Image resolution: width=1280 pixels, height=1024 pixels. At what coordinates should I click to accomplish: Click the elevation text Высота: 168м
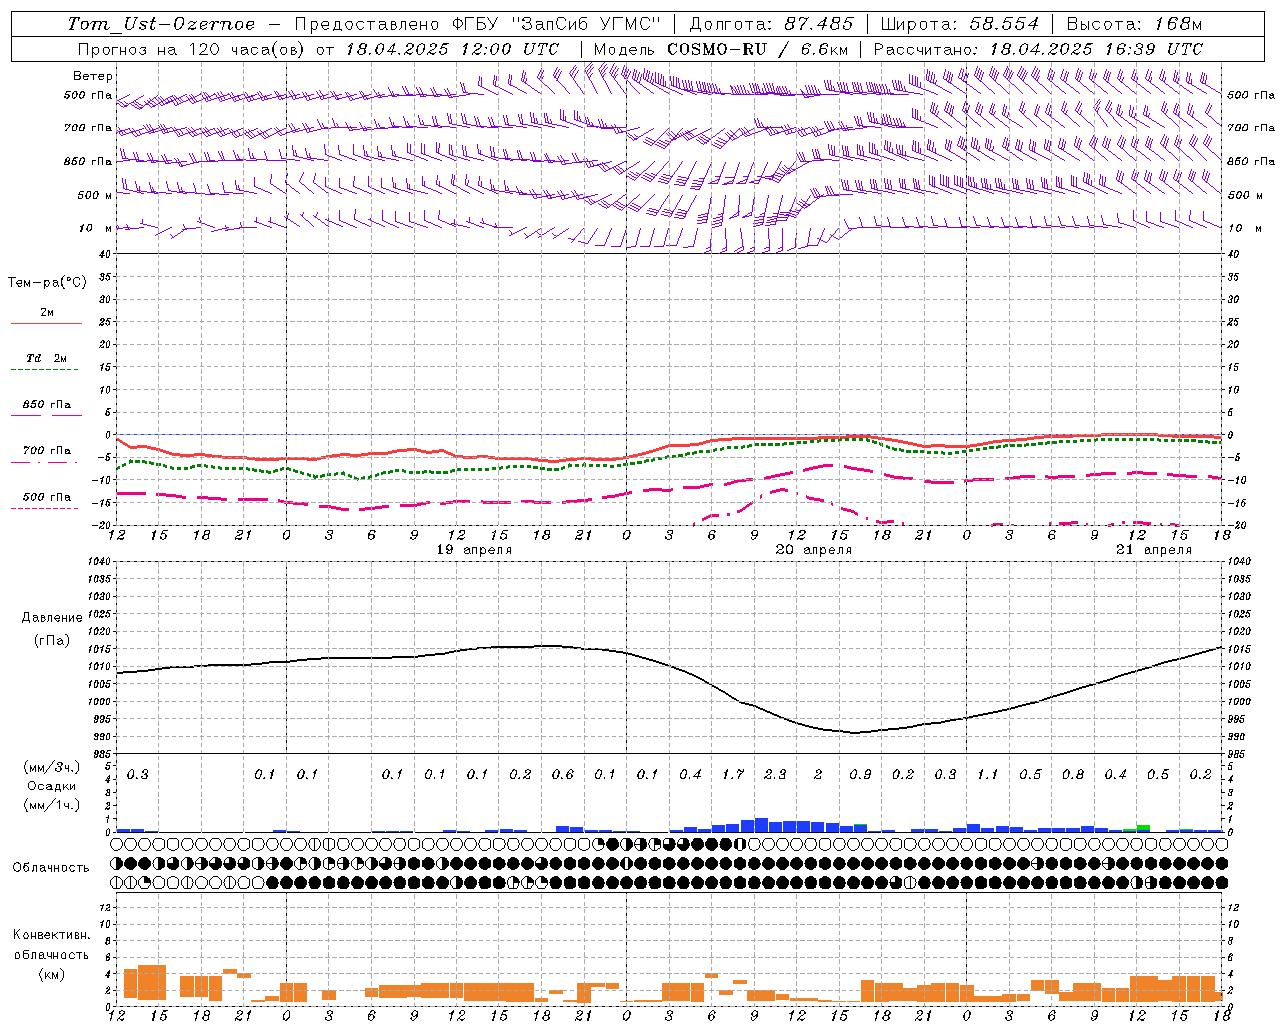pos(1134,24)
